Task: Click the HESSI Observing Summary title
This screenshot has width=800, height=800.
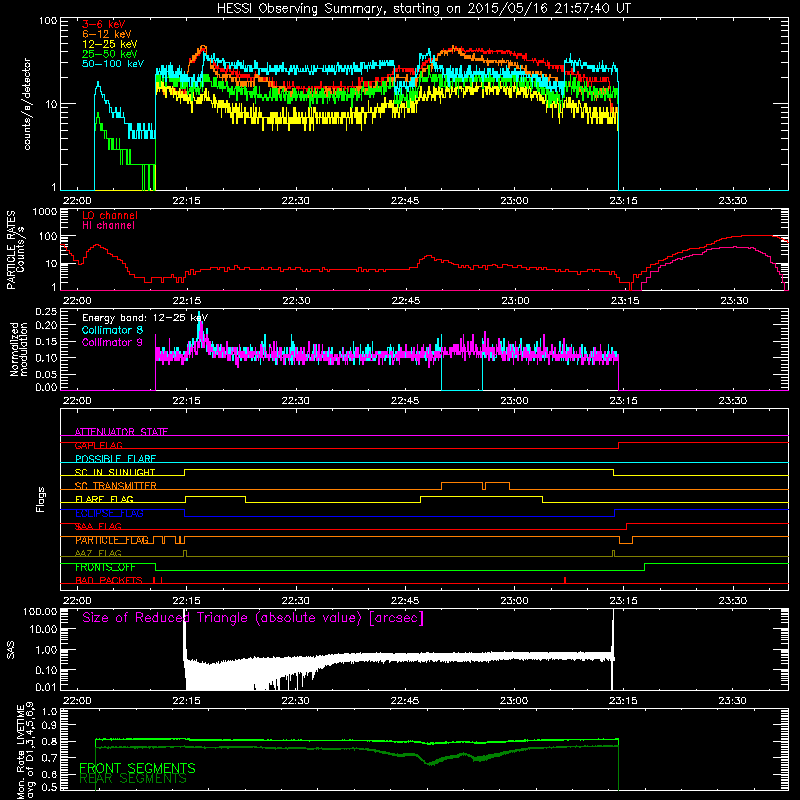Action: [423, 9]
